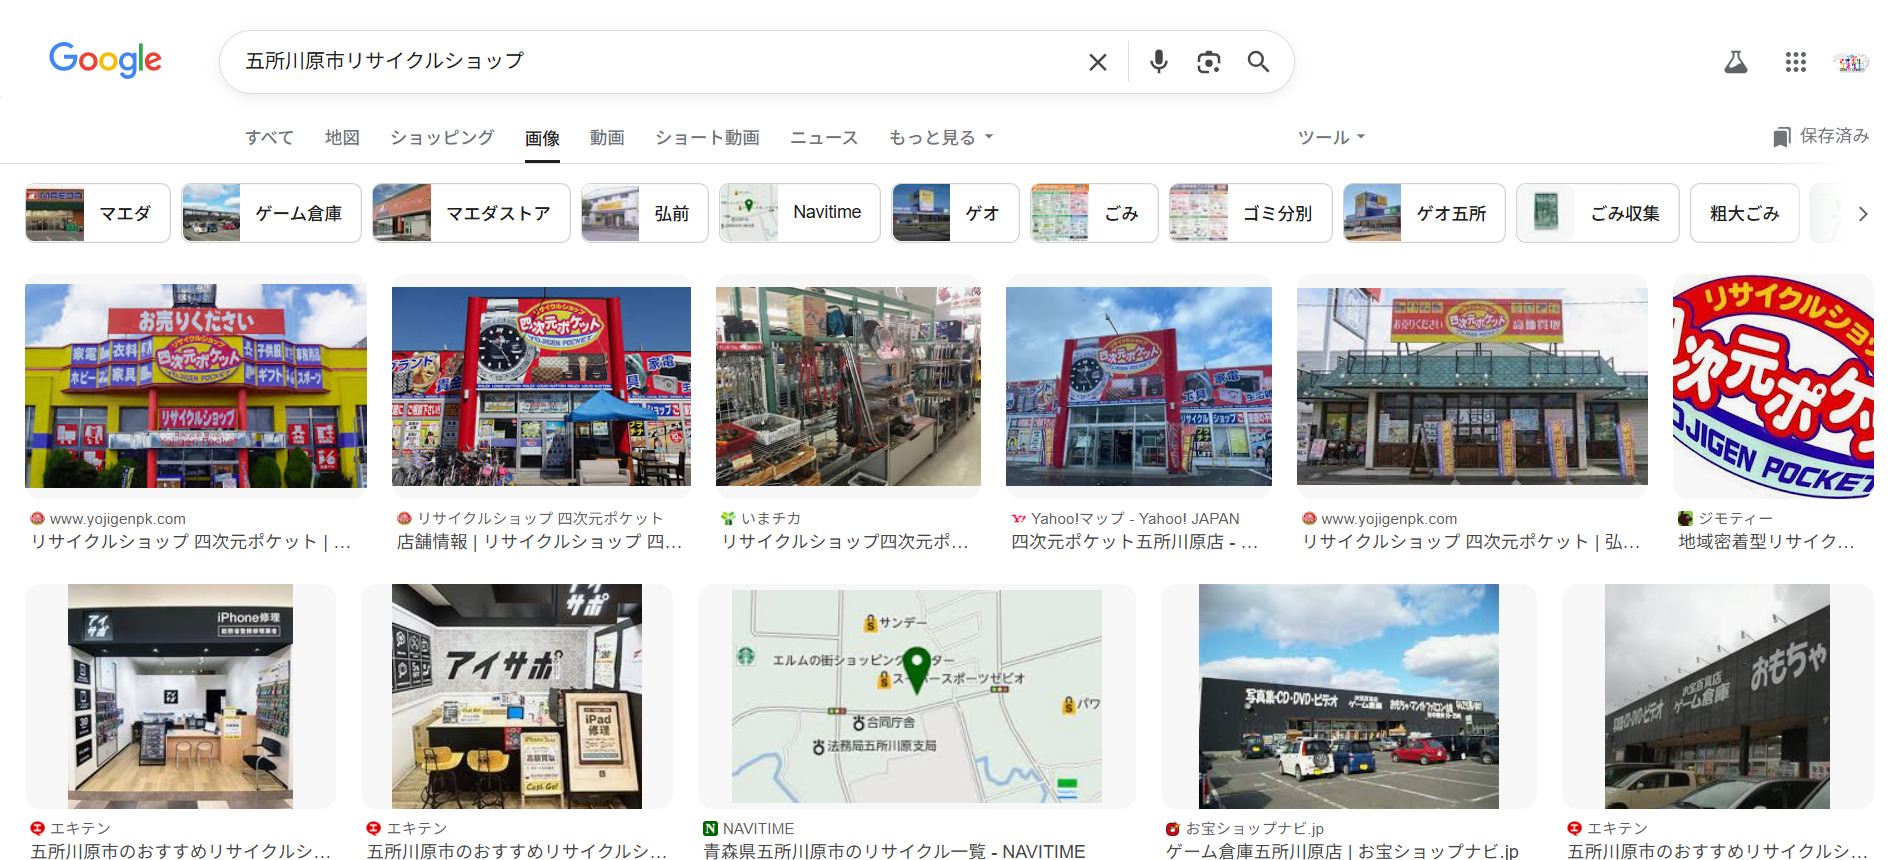Open 四次元ポケット五所川原店 Yahoo result title

[x=1134, y=542]
